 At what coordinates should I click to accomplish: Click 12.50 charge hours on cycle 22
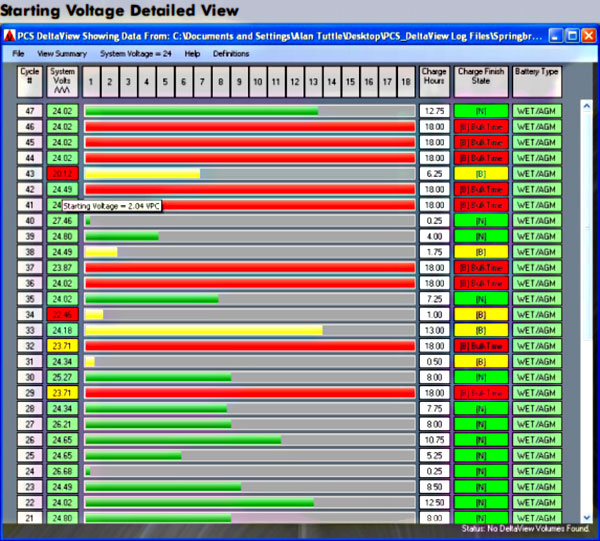[434, 502]
